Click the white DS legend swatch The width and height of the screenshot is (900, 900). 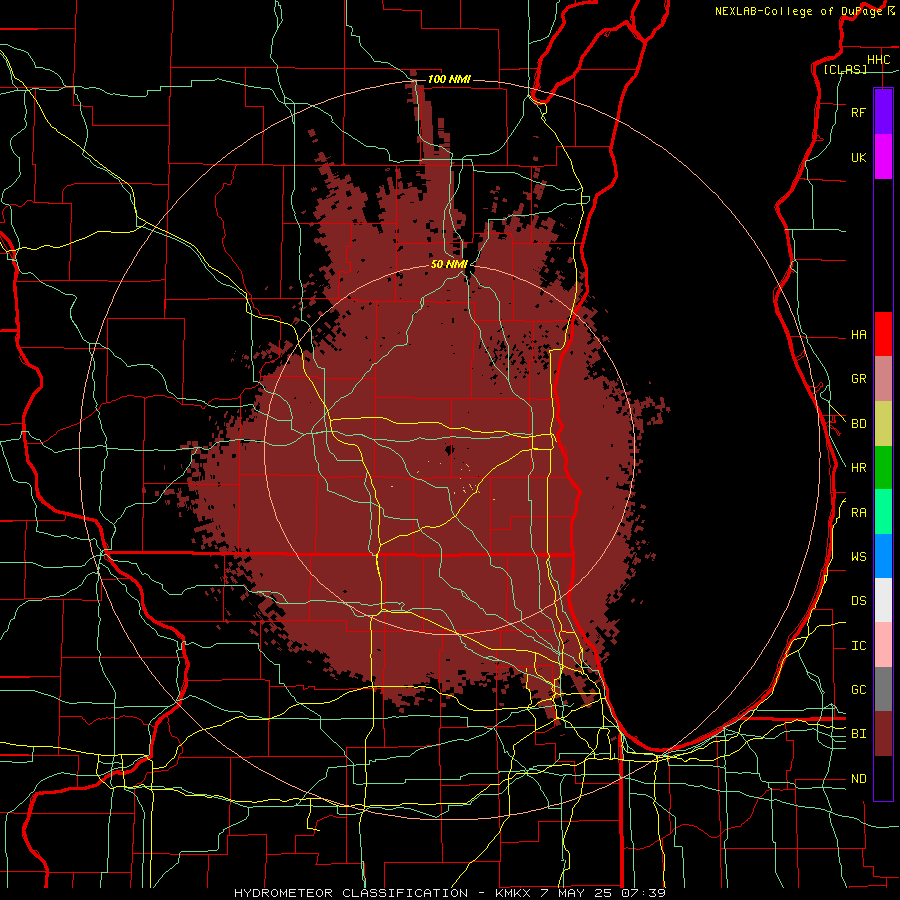[x=883, y=600]
